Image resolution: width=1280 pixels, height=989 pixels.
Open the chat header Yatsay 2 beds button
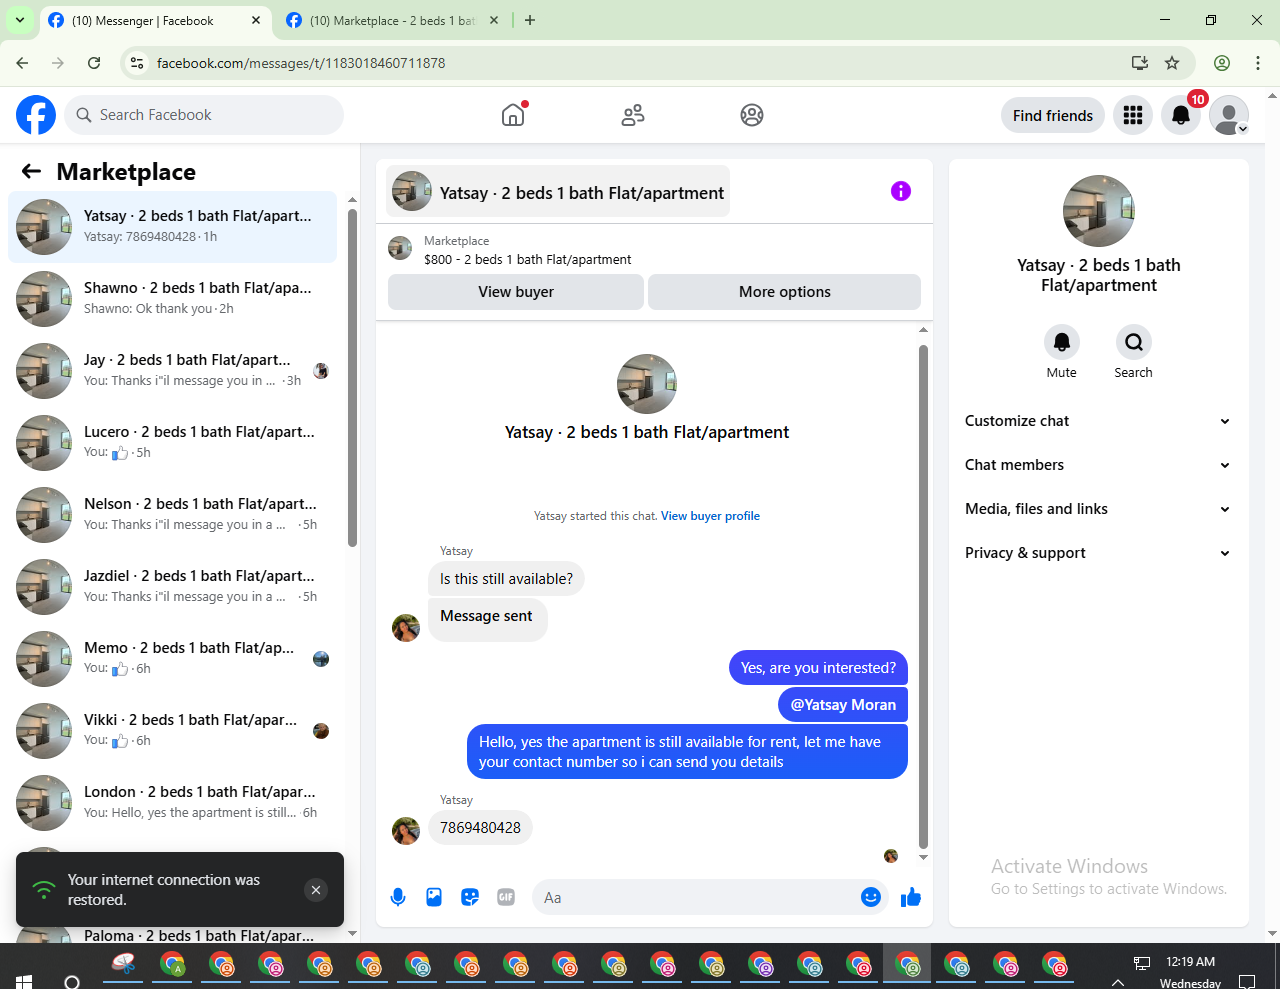[558, 192]
